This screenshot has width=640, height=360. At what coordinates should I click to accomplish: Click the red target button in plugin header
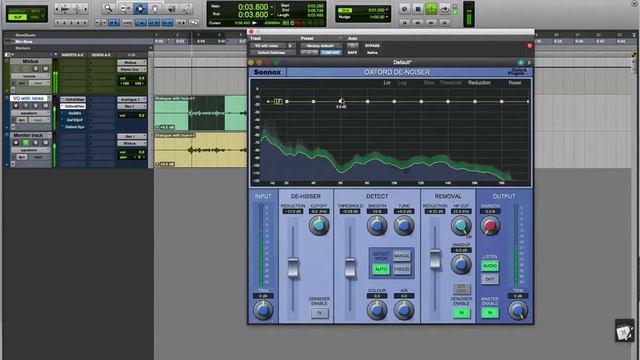click(529, 46)
